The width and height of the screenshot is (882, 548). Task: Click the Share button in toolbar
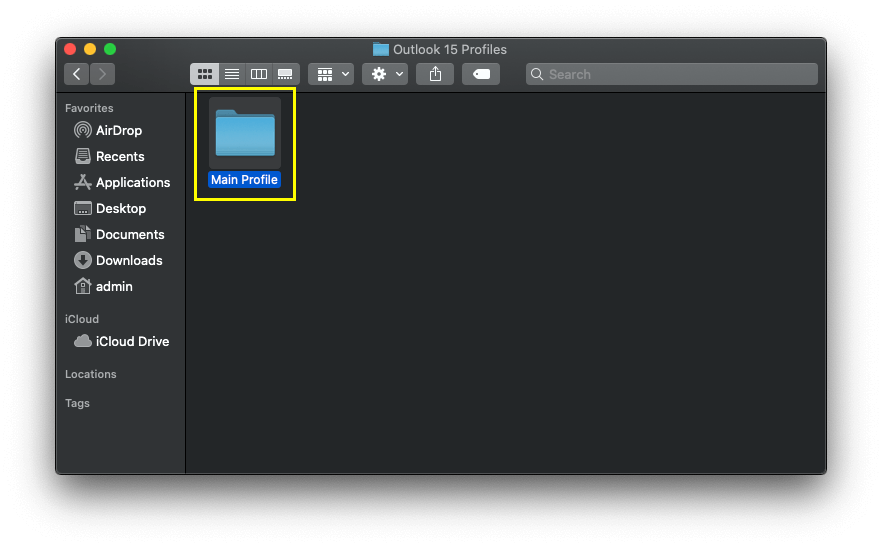[x=435, y=74]
